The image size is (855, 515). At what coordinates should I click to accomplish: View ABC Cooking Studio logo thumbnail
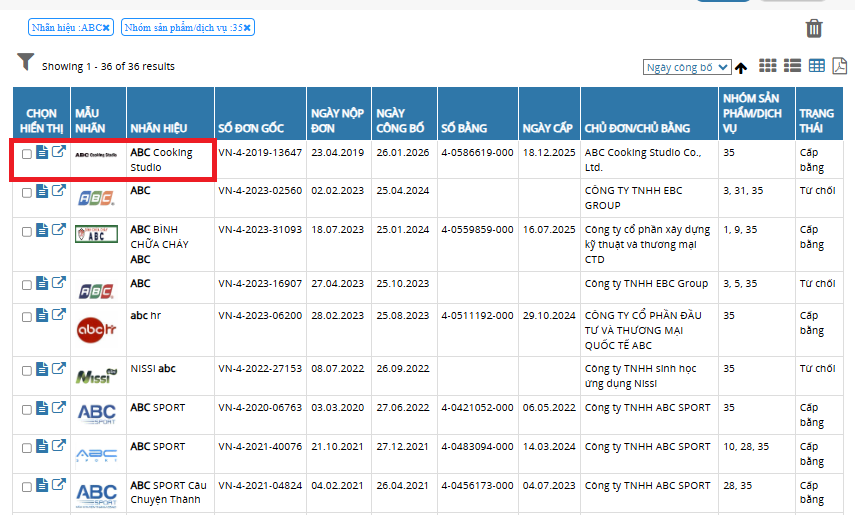[96, 155]
